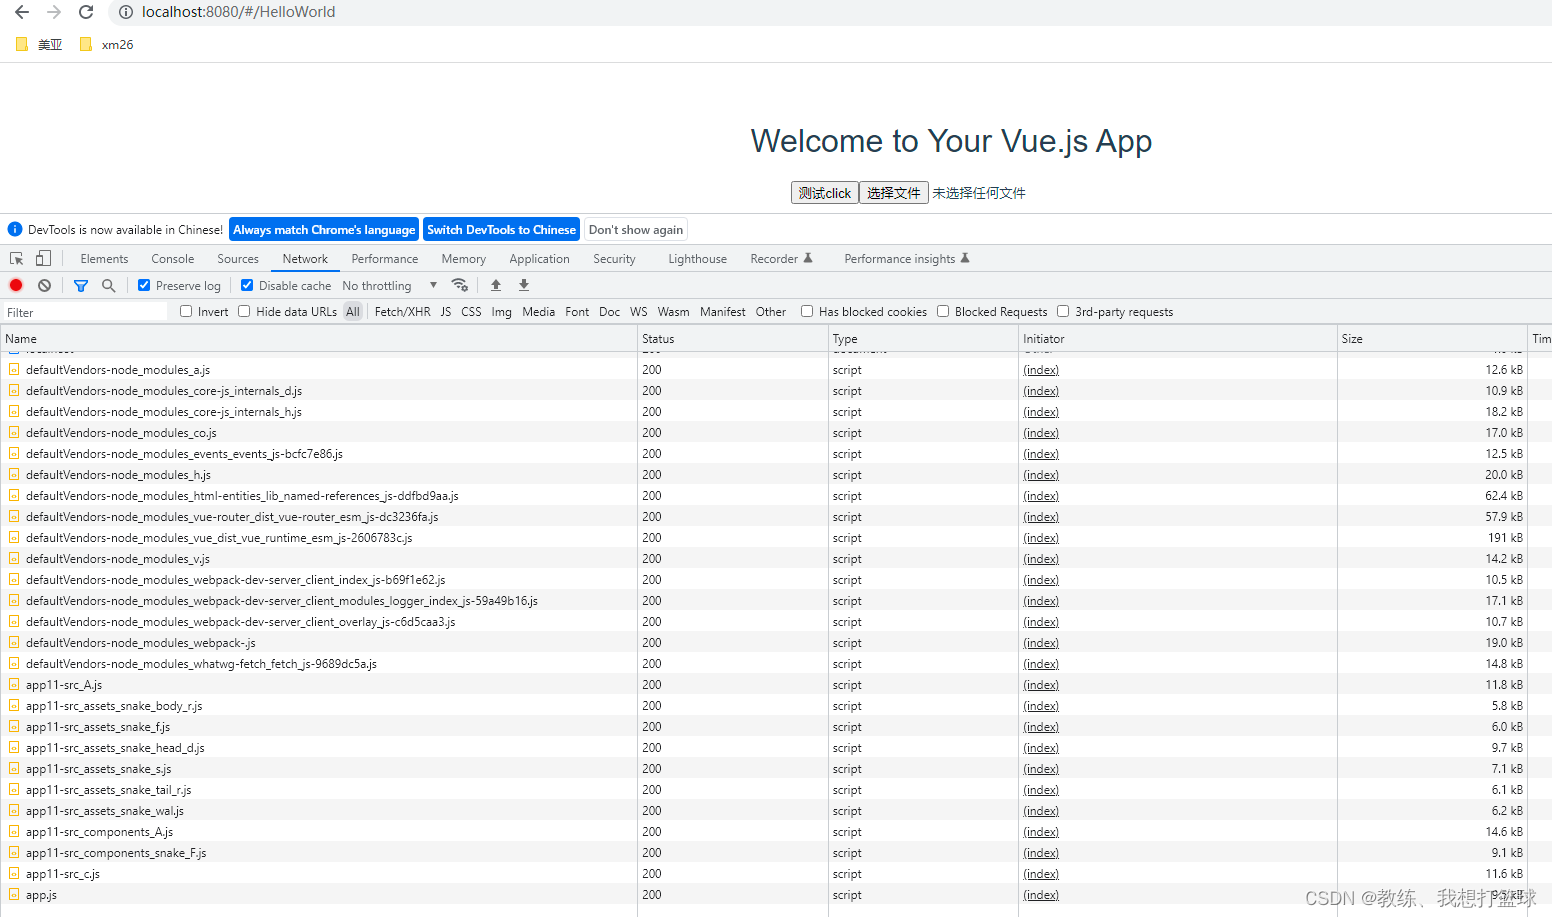
Task: Check the Blocked Requests option
Action: [943, 311]
